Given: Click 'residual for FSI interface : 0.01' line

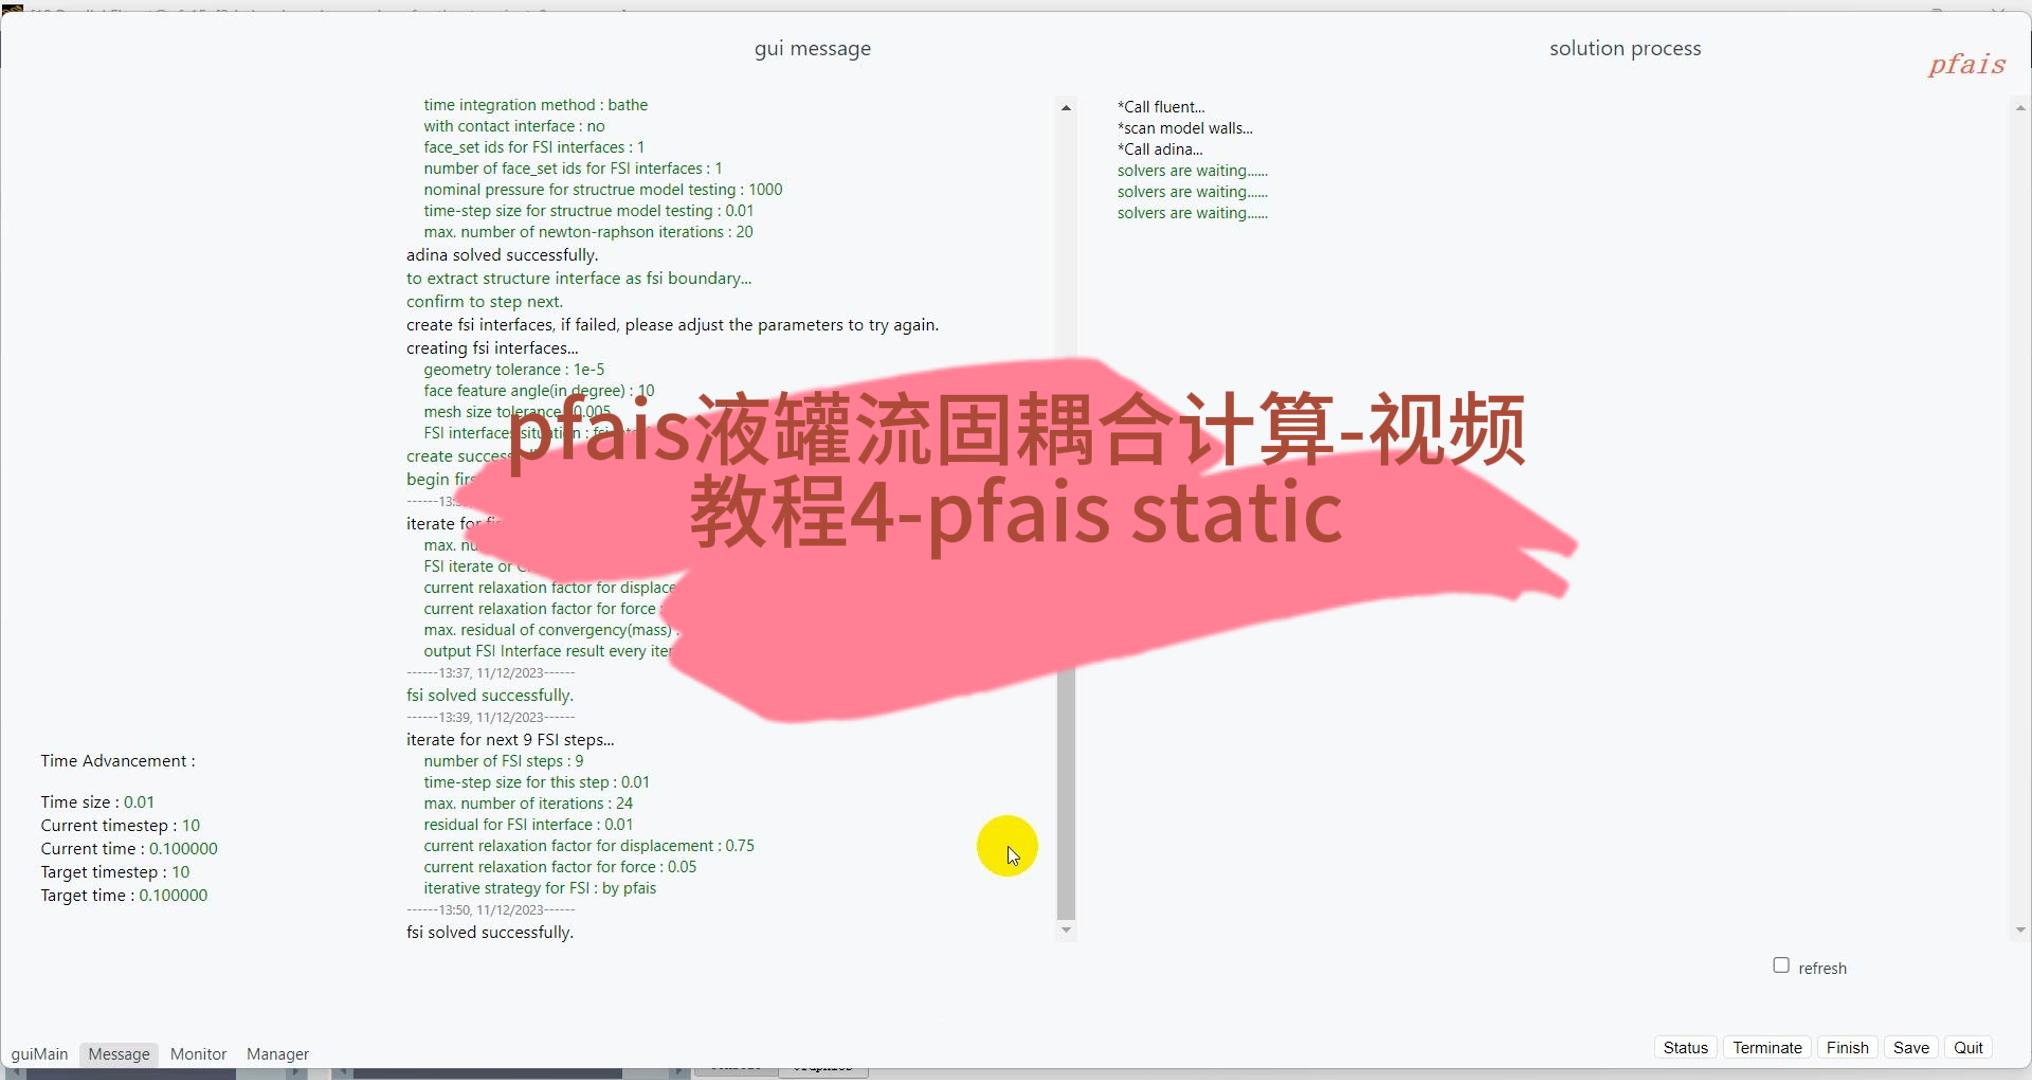Looking at the screenshot, I should [x=528, y=824].
